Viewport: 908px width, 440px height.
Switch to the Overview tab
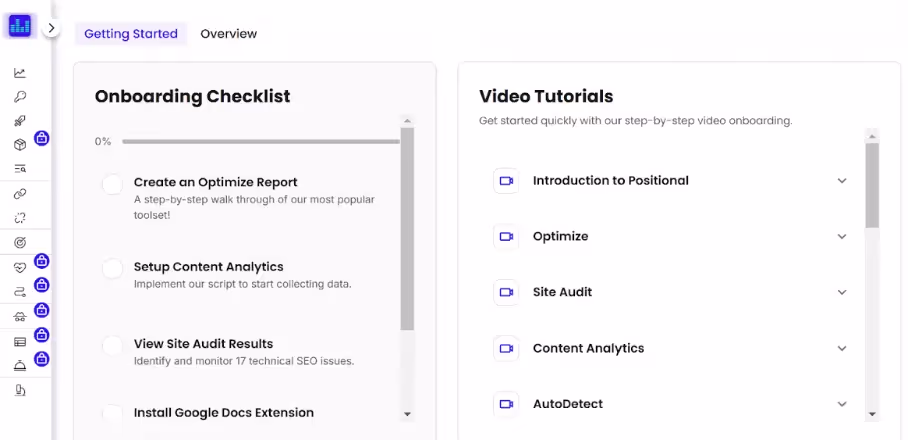229,34
